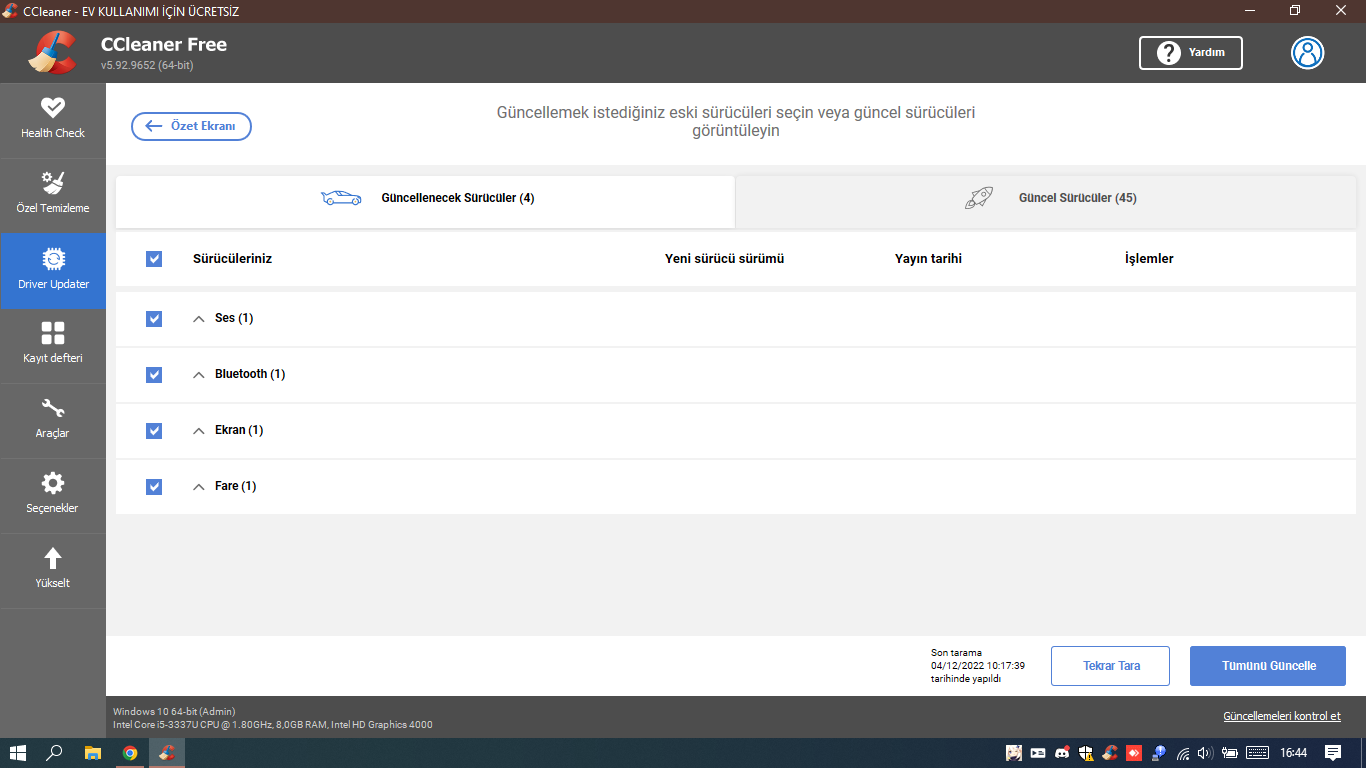Screen dimensions: 1366x768
Task: Open Wi-Fi network tray icon
Action: [x=1183, y=753]
